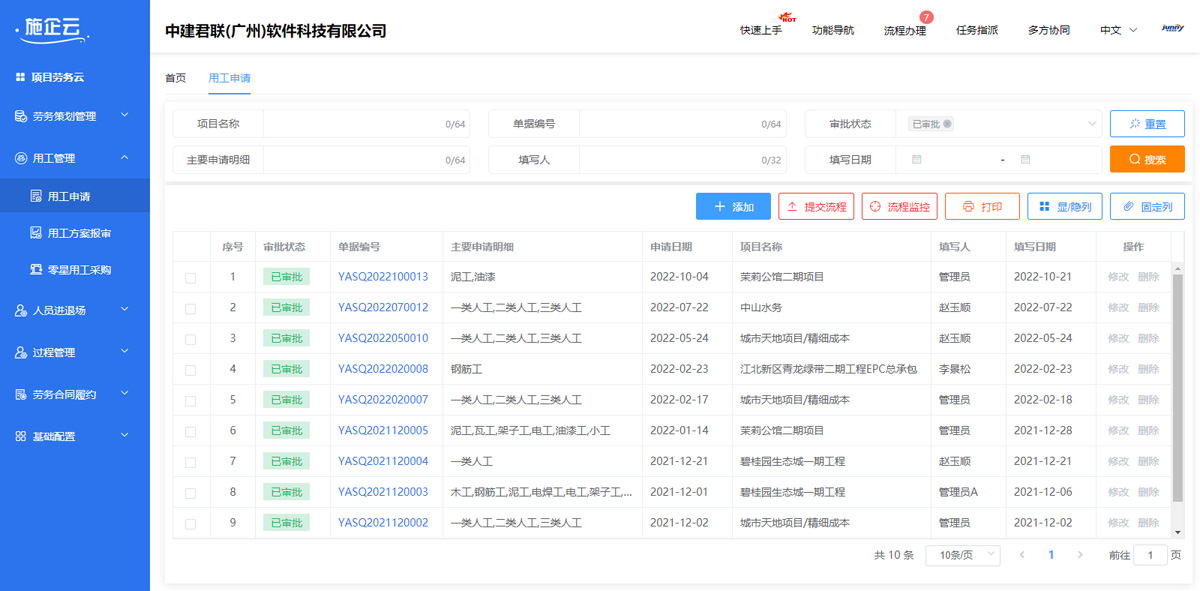Click the 显/隐列 button
The height and width of the screenshot is (591, 1200).
[1065, 207]
